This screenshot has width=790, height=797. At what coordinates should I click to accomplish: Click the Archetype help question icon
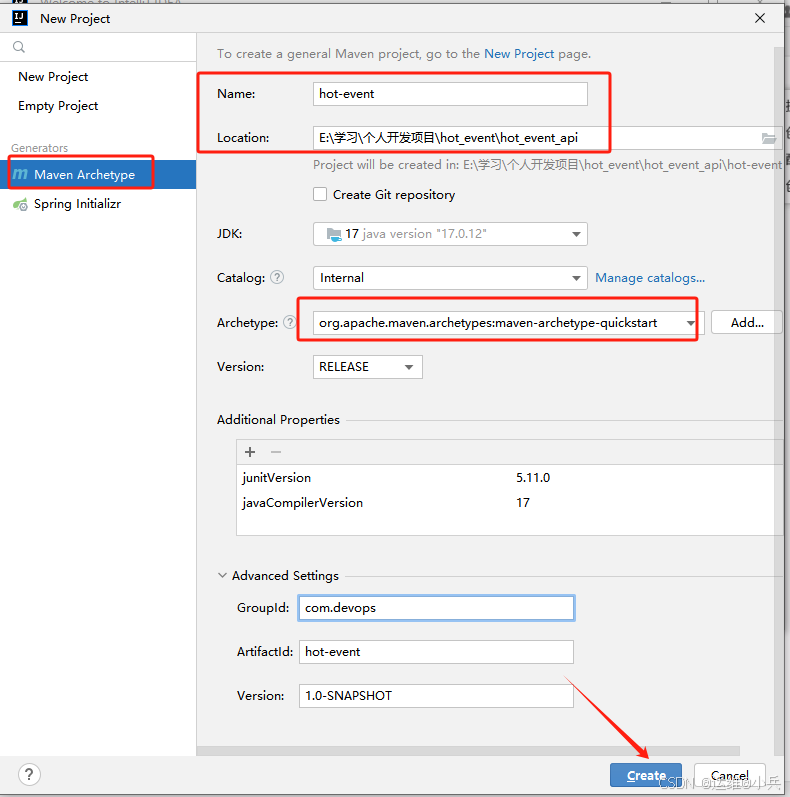pyautogui.click(x=290, y=322)
